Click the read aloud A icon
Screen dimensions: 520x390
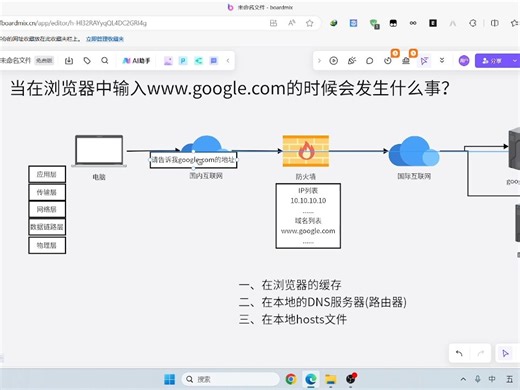tap(292, 23)
